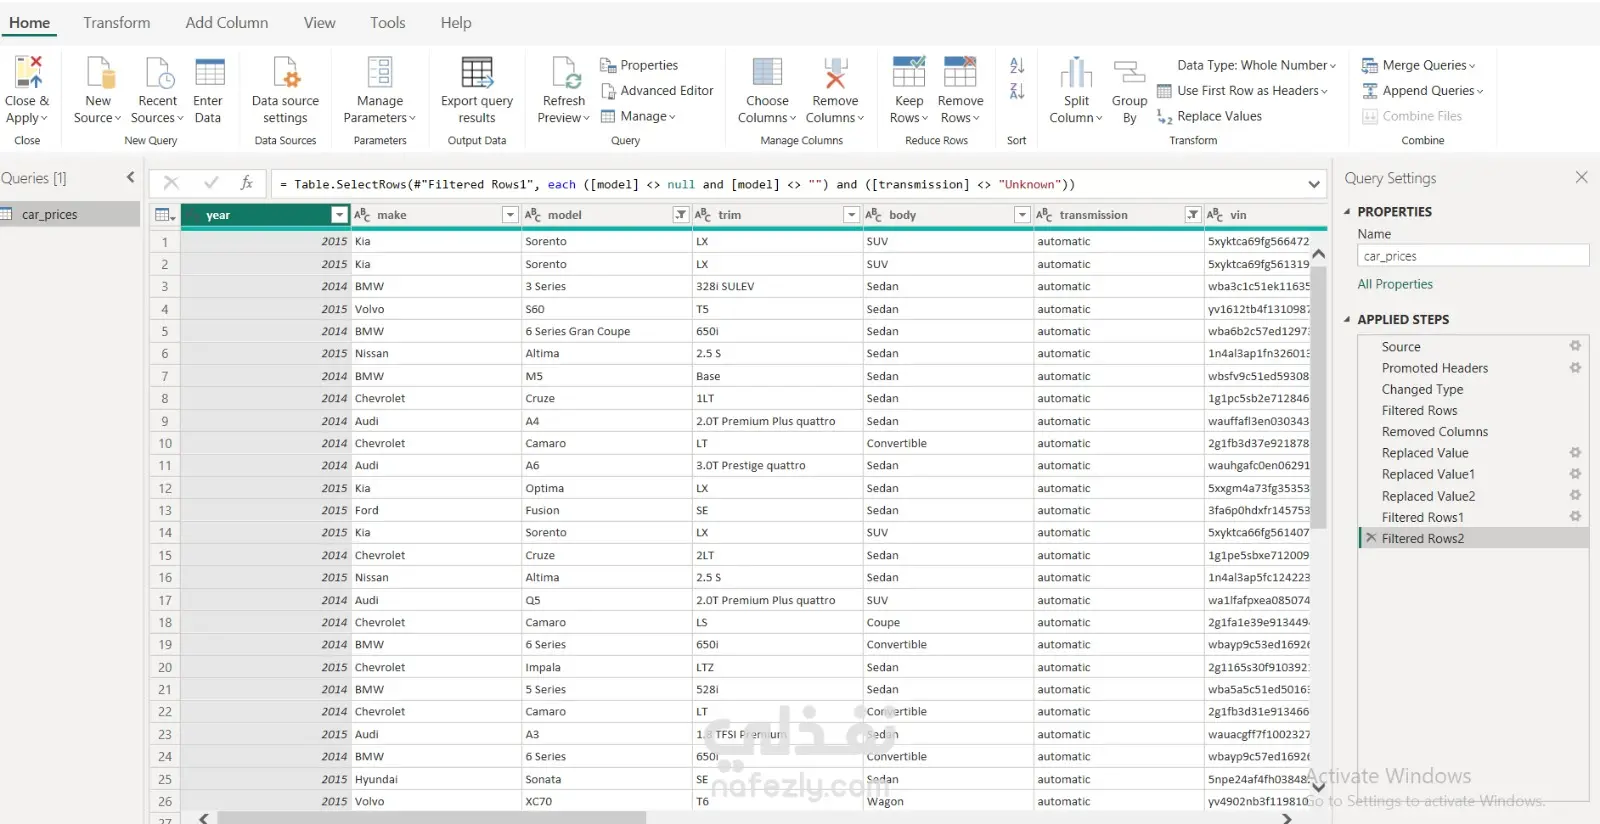1600x824 pixels.
Task: Click the Choose Columns icon
Action: [x=767, y=72]
